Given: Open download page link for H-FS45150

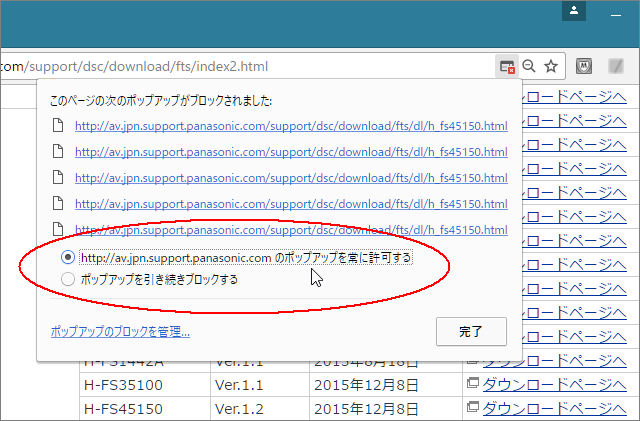Looking at the screenshot, I should click(x=554, y=408).
